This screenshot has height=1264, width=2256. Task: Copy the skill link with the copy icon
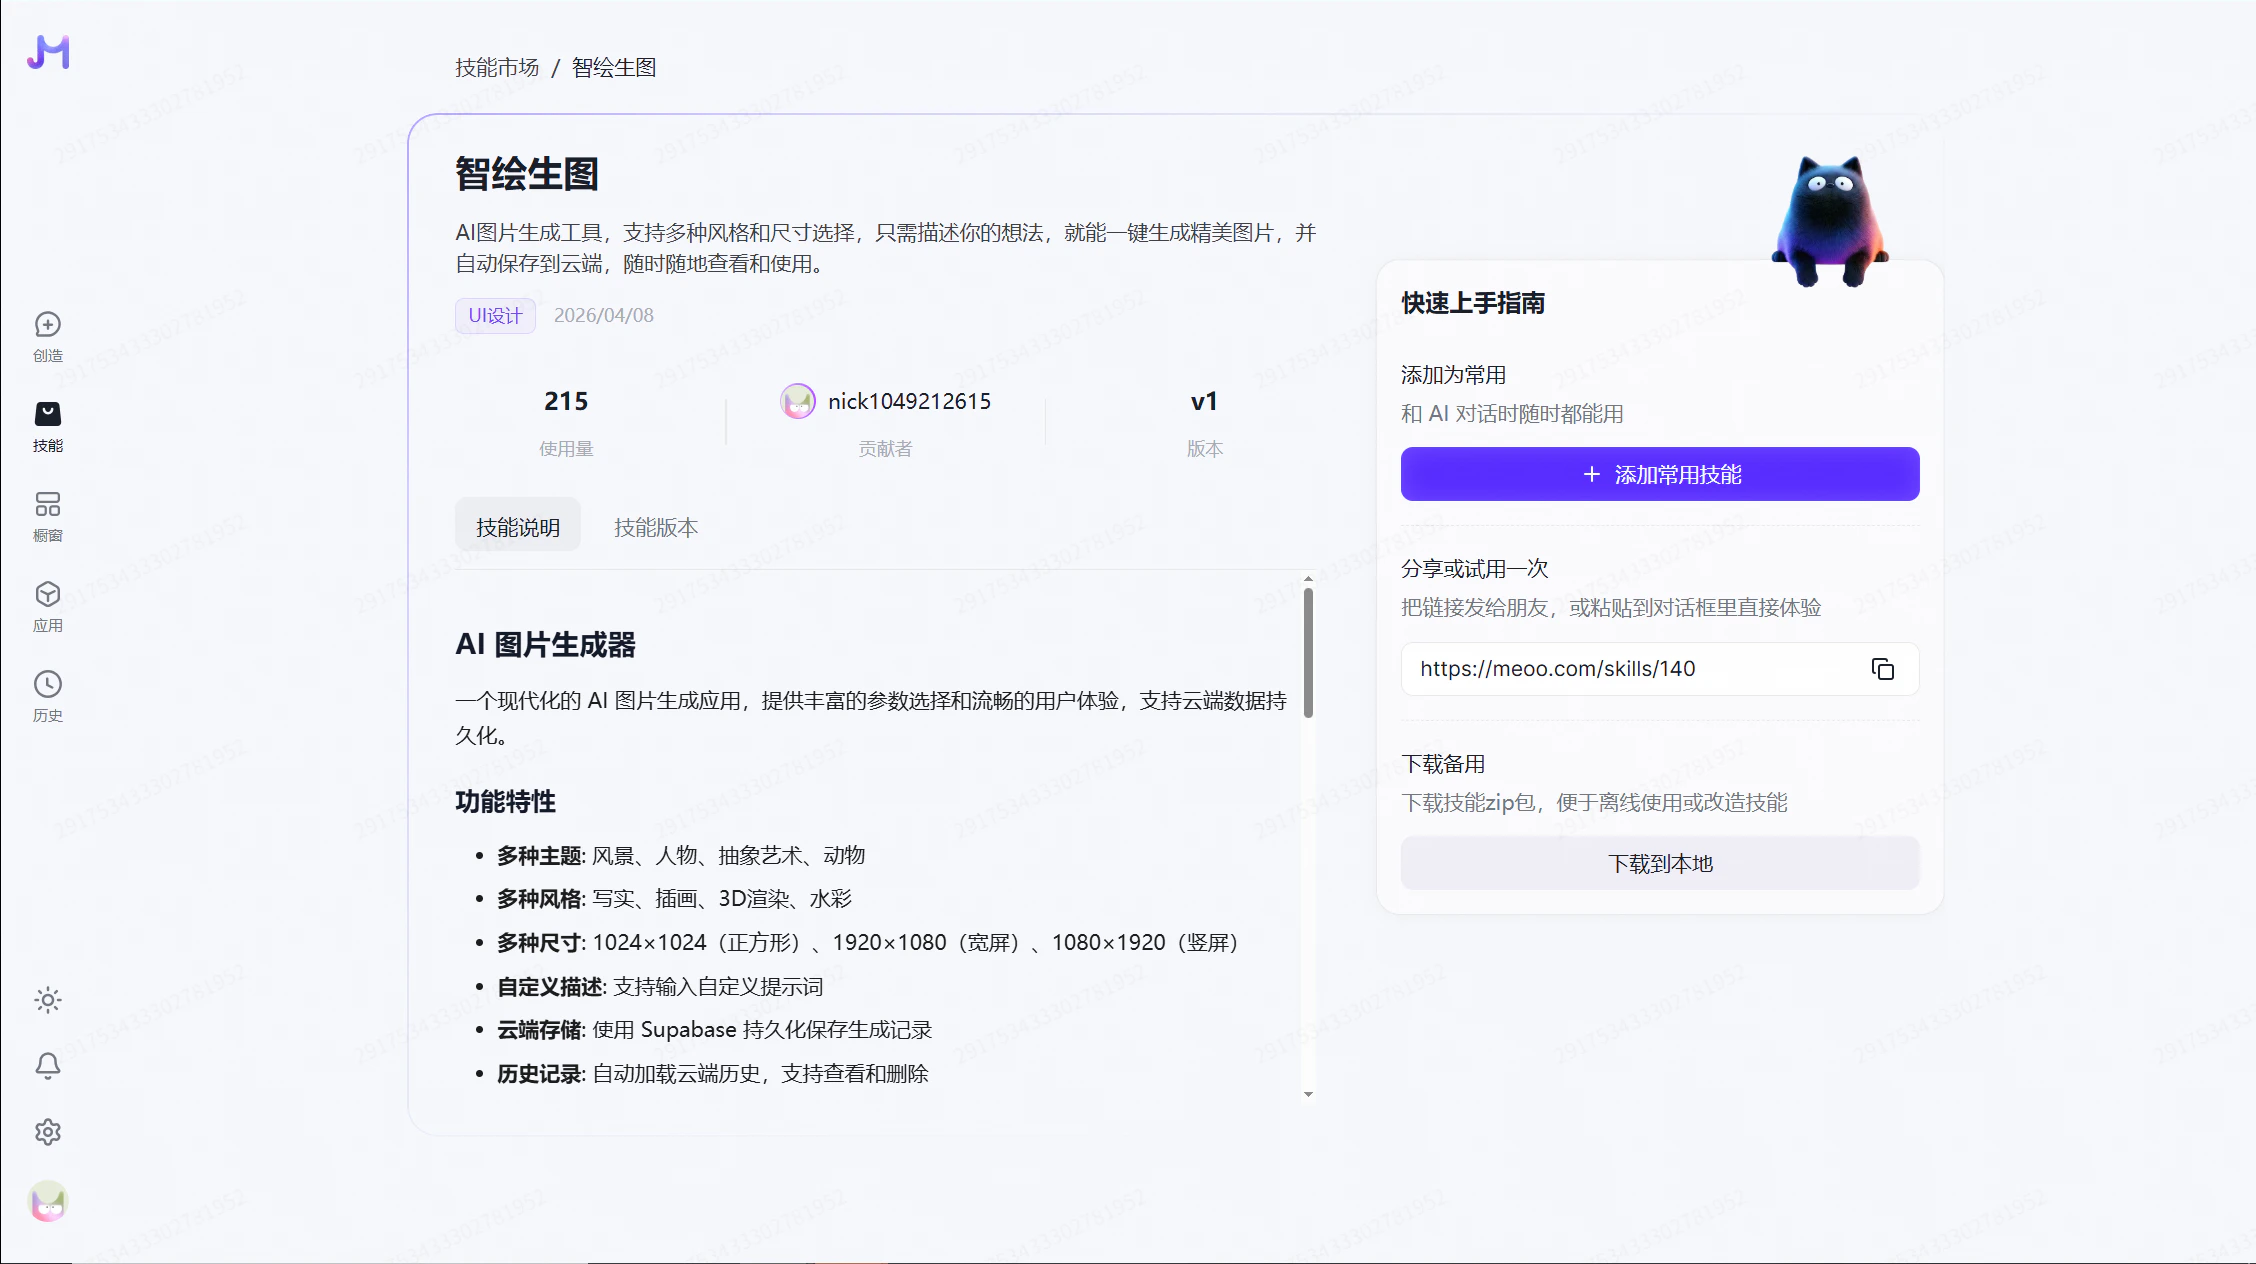click(x=1882, y=669)
